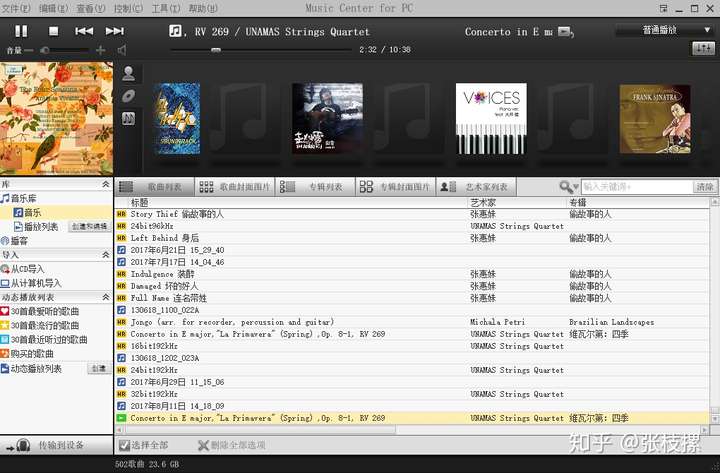The height and width of the screenshot is (473, 720).
Task: Open the 控制(C) menu
Action: [x=129, y=8]
